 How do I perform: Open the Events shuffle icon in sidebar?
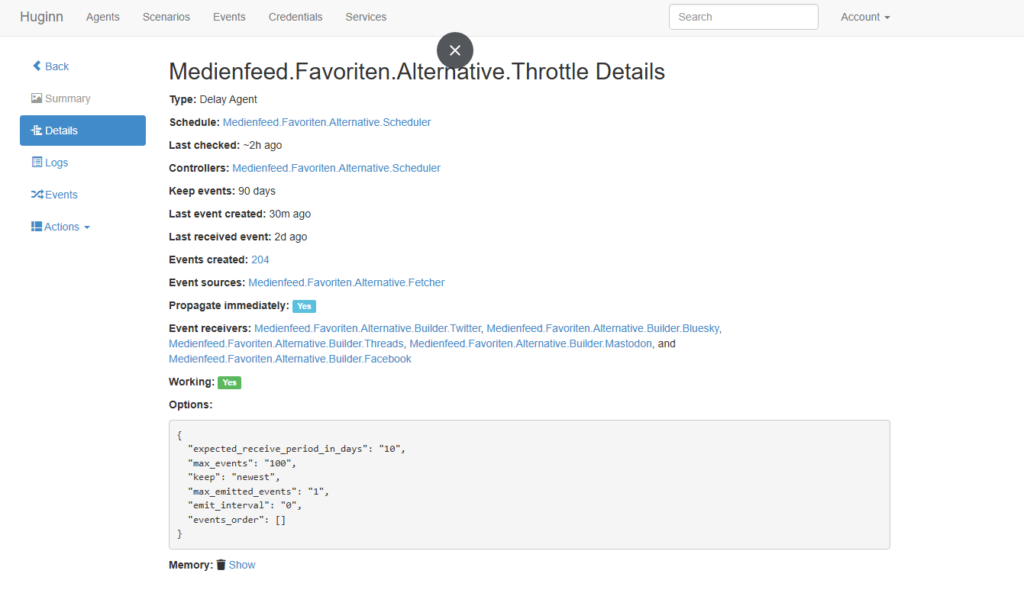[x=37, y=195]
